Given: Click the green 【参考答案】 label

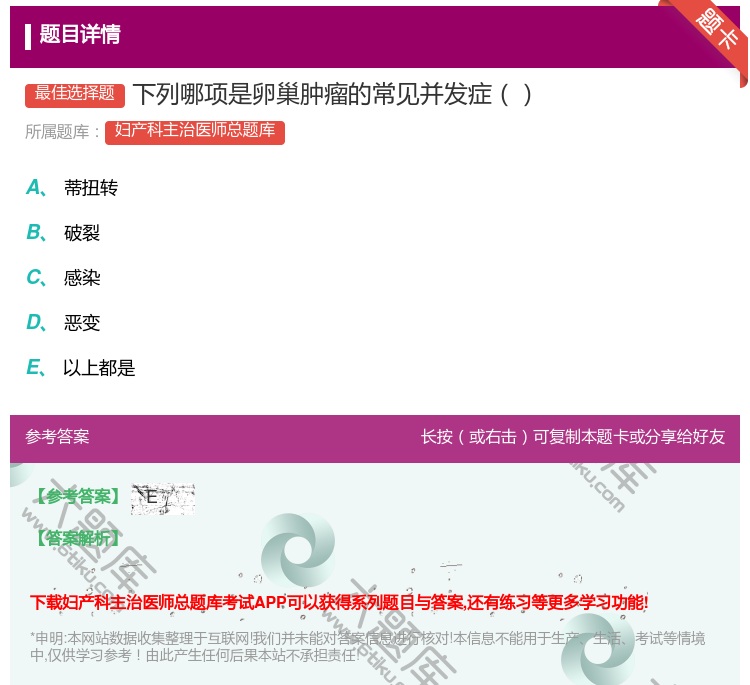Looking at the screenshot, I should click(76, 497).
